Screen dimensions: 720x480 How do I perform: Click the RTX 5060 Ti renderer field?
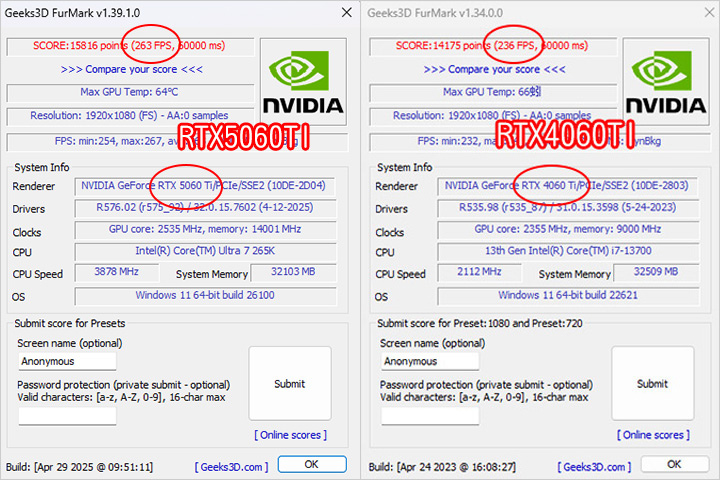[x=205, y=186]
